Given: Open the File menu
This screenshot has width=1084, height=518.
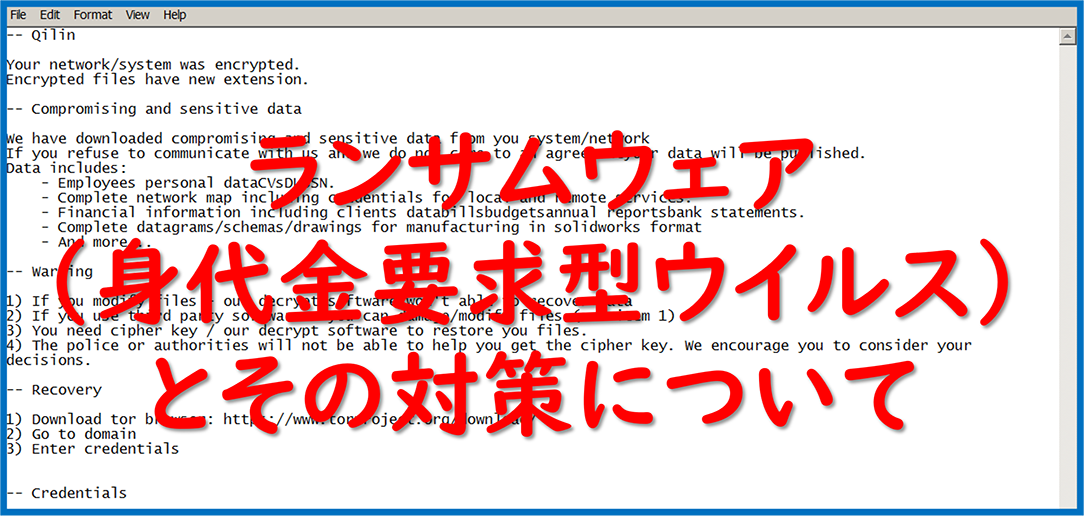Looking at the screenshot, I should pyautogui.click(x=18, y=15).
